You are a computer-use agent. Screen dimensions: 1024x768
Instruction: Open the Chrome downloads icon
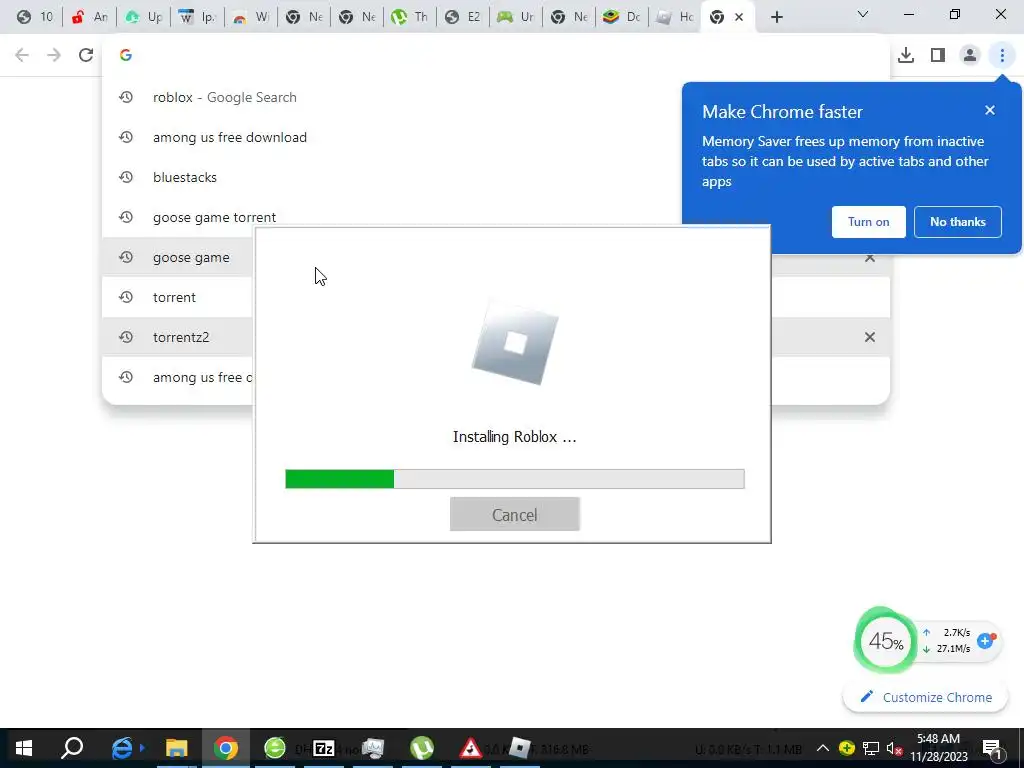pos(906,55)
